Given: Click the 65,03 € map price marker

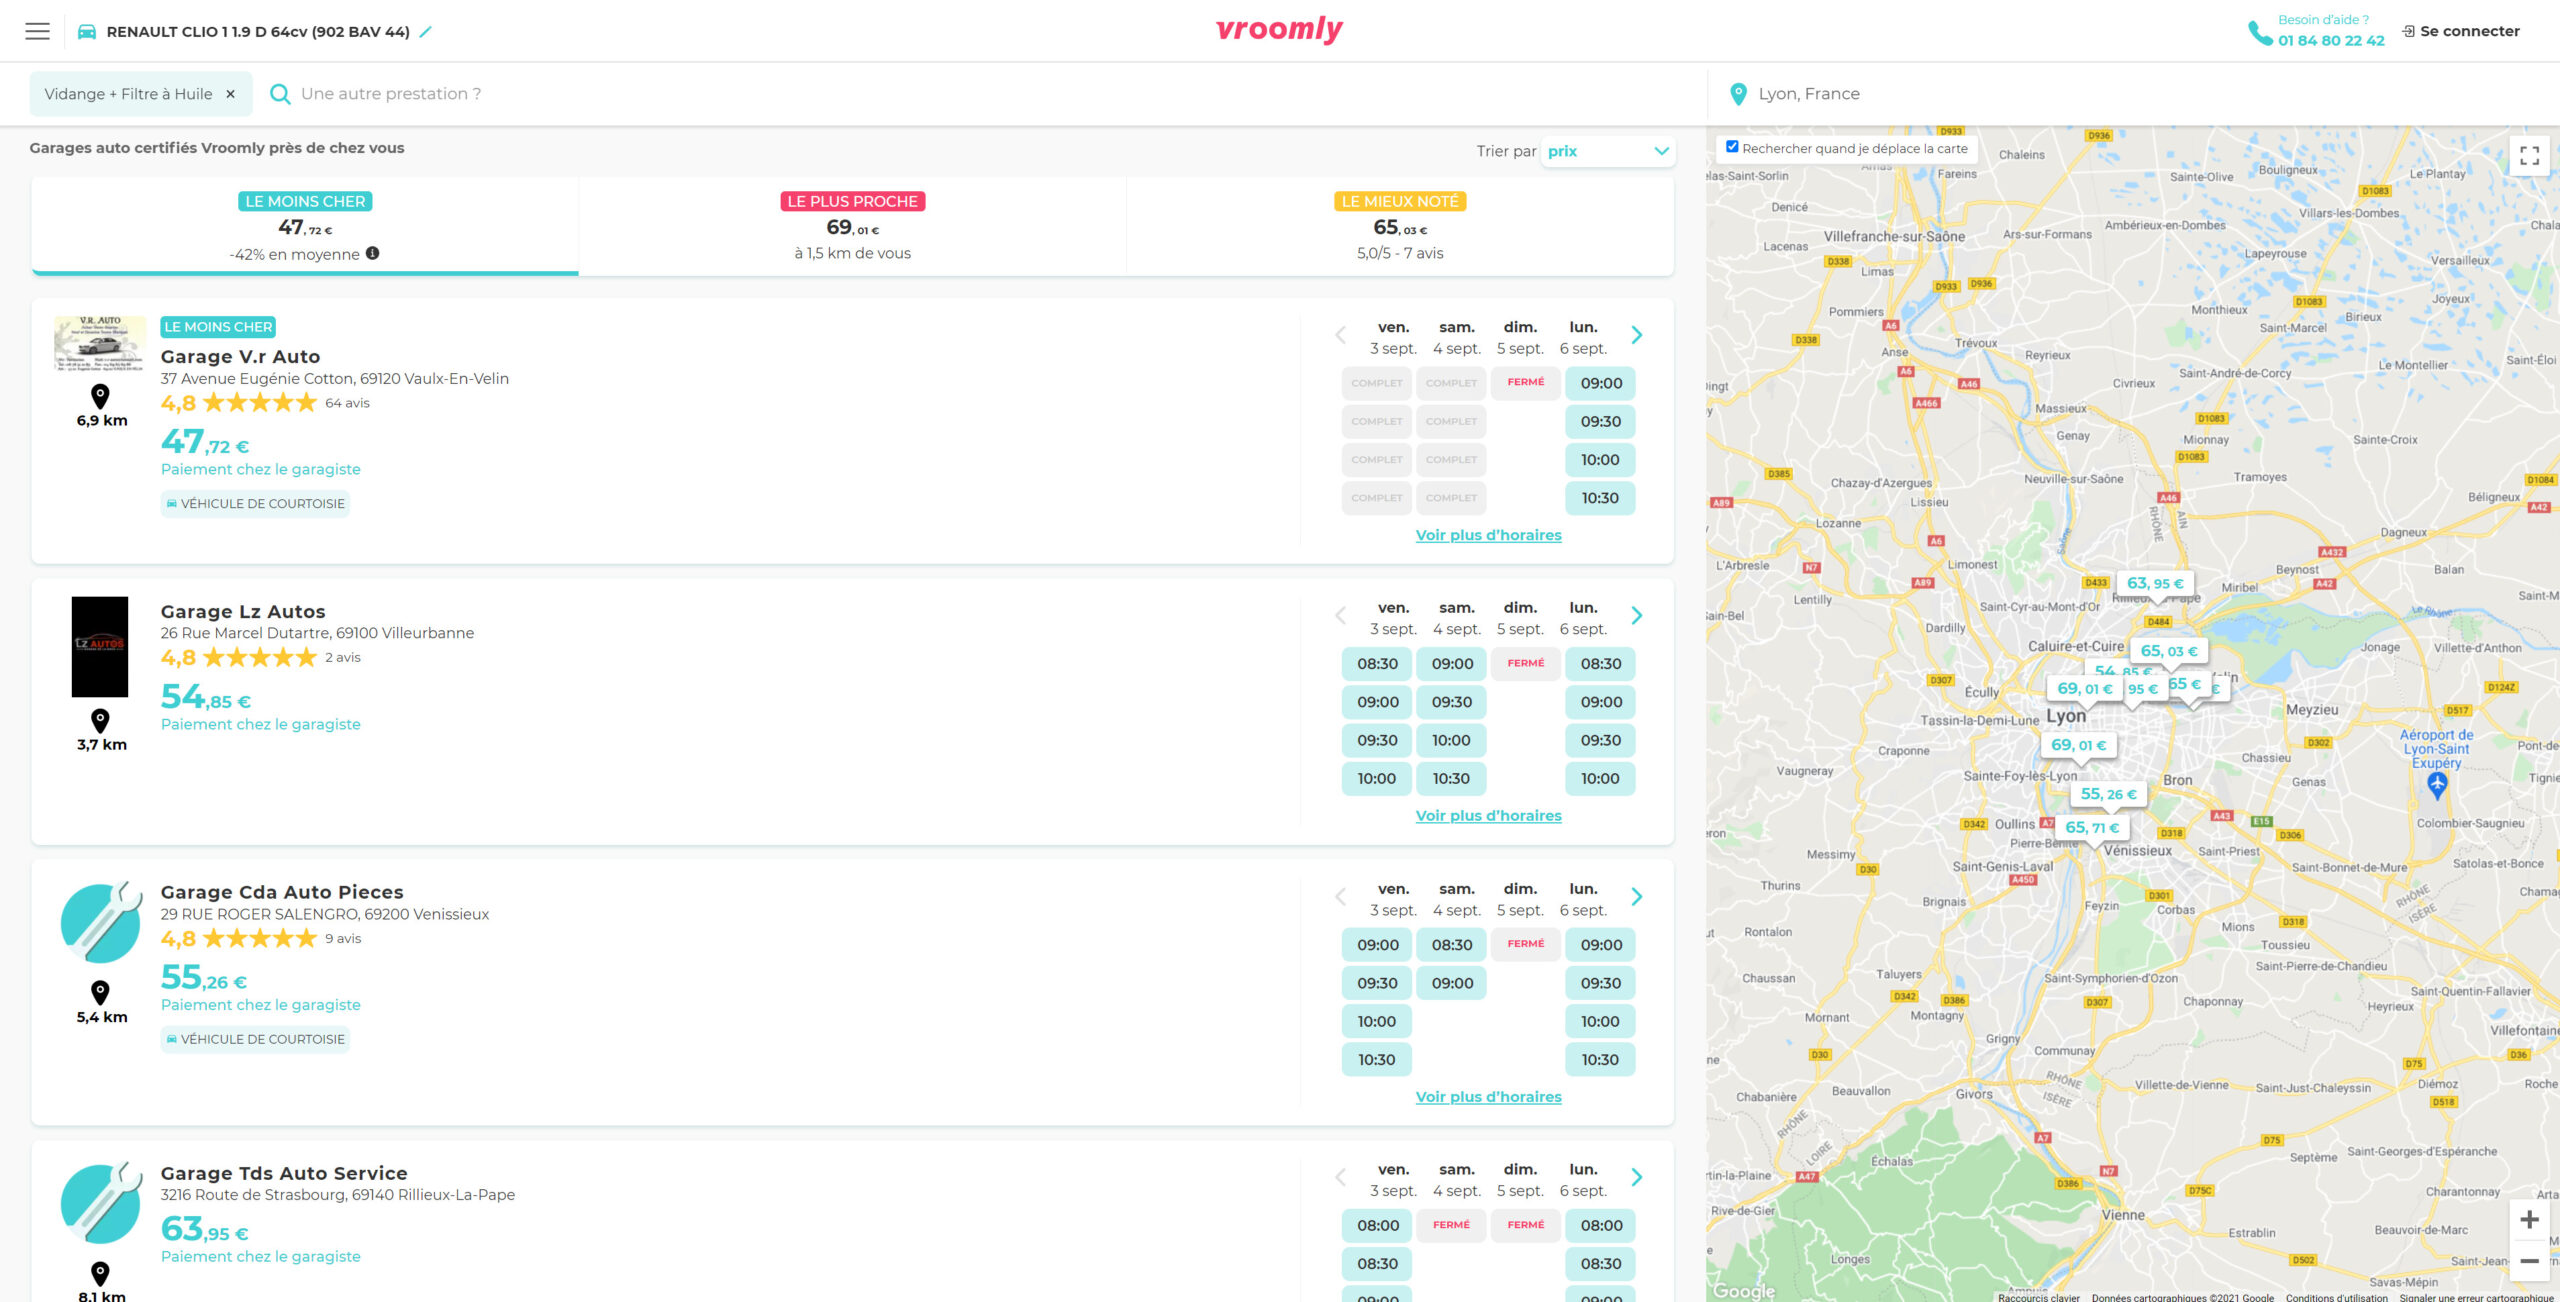Looking at the screenshot, I should point(2169,651).
